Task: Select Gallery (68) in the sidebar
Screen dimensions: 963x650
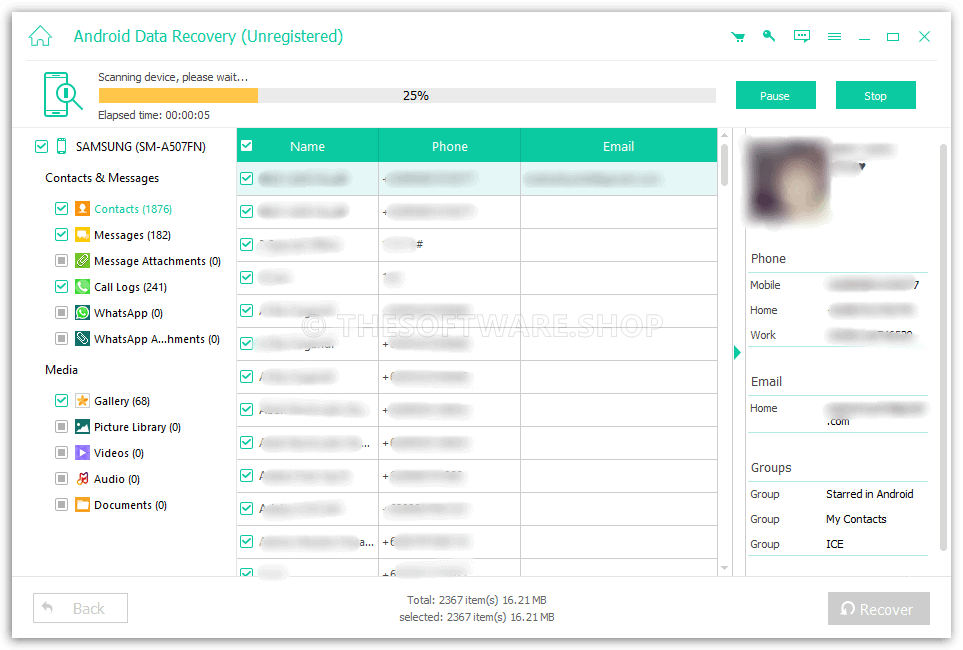Action: [x=122, y=401]
